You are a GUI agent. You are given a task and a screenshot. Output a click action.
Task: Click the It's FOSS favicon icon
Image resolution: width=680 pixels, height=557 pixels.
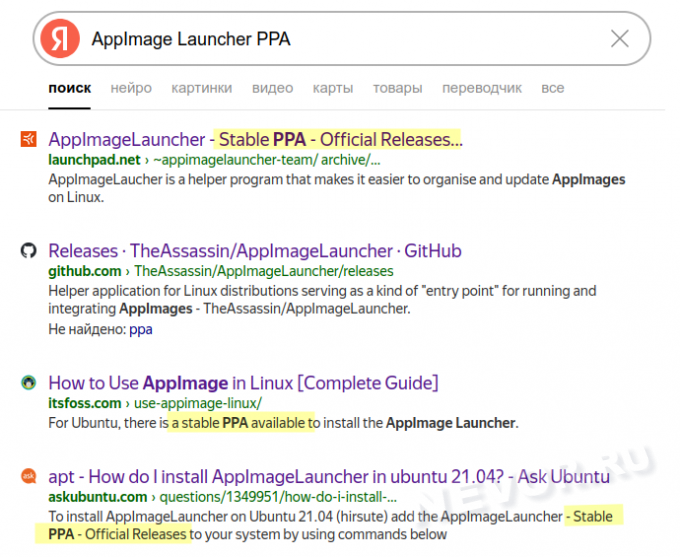[29, 383]
